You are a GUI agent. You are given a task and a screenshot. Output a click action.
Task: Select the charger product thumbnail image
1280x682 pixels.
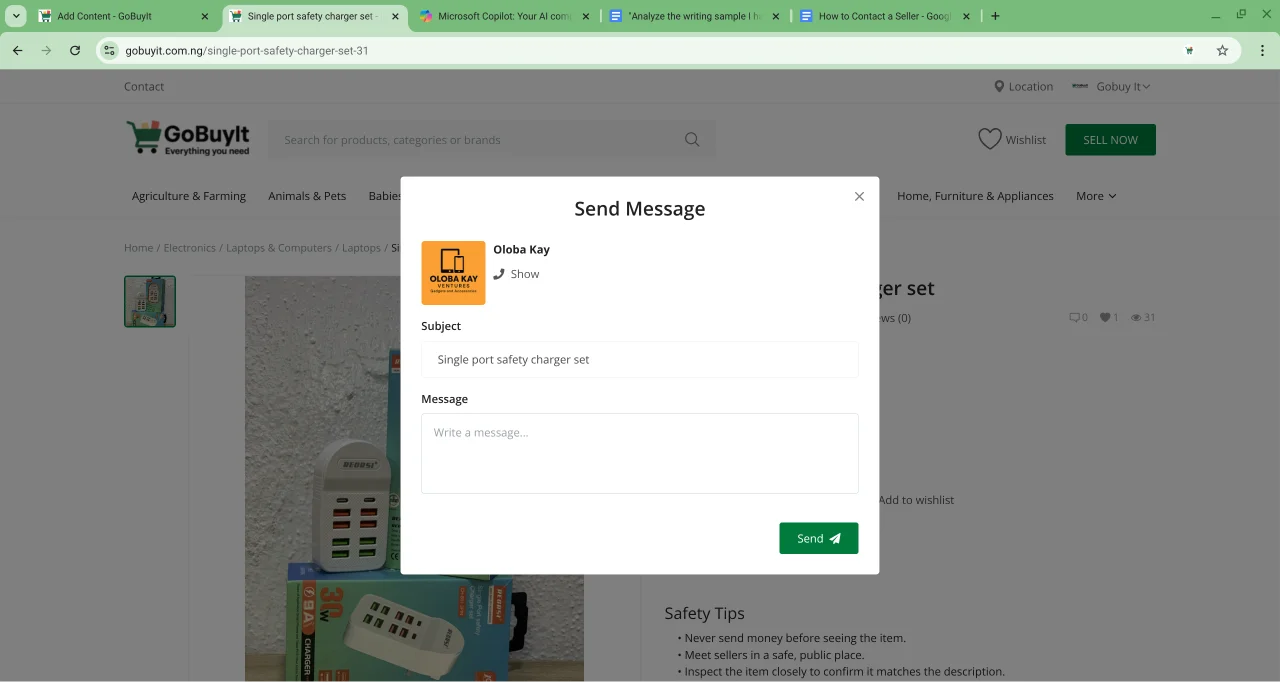tap(150, 301)
